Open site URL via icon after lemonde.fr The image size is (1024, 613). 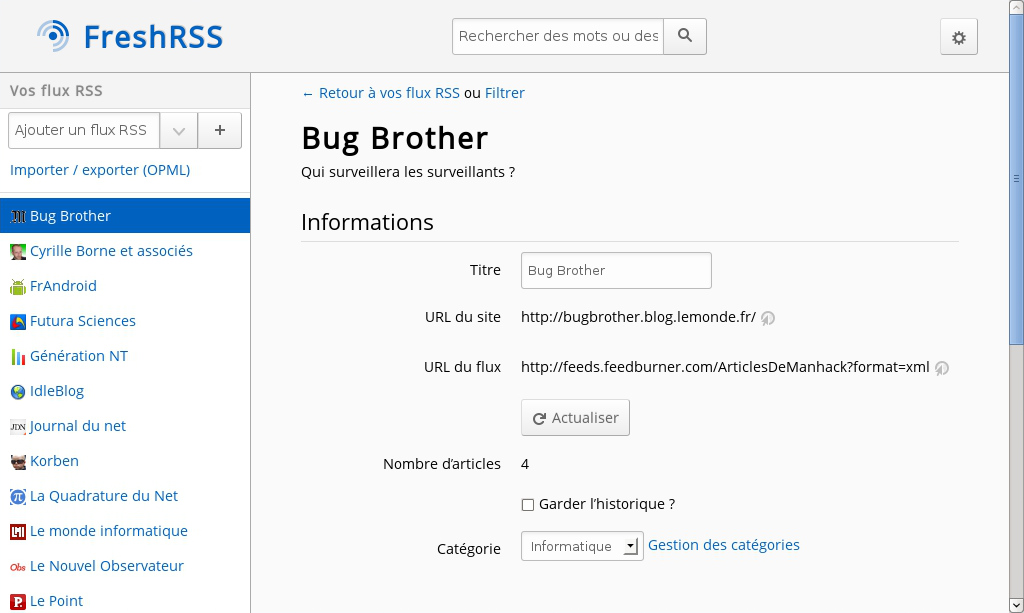pyautogui.click(x=768, y=318)
